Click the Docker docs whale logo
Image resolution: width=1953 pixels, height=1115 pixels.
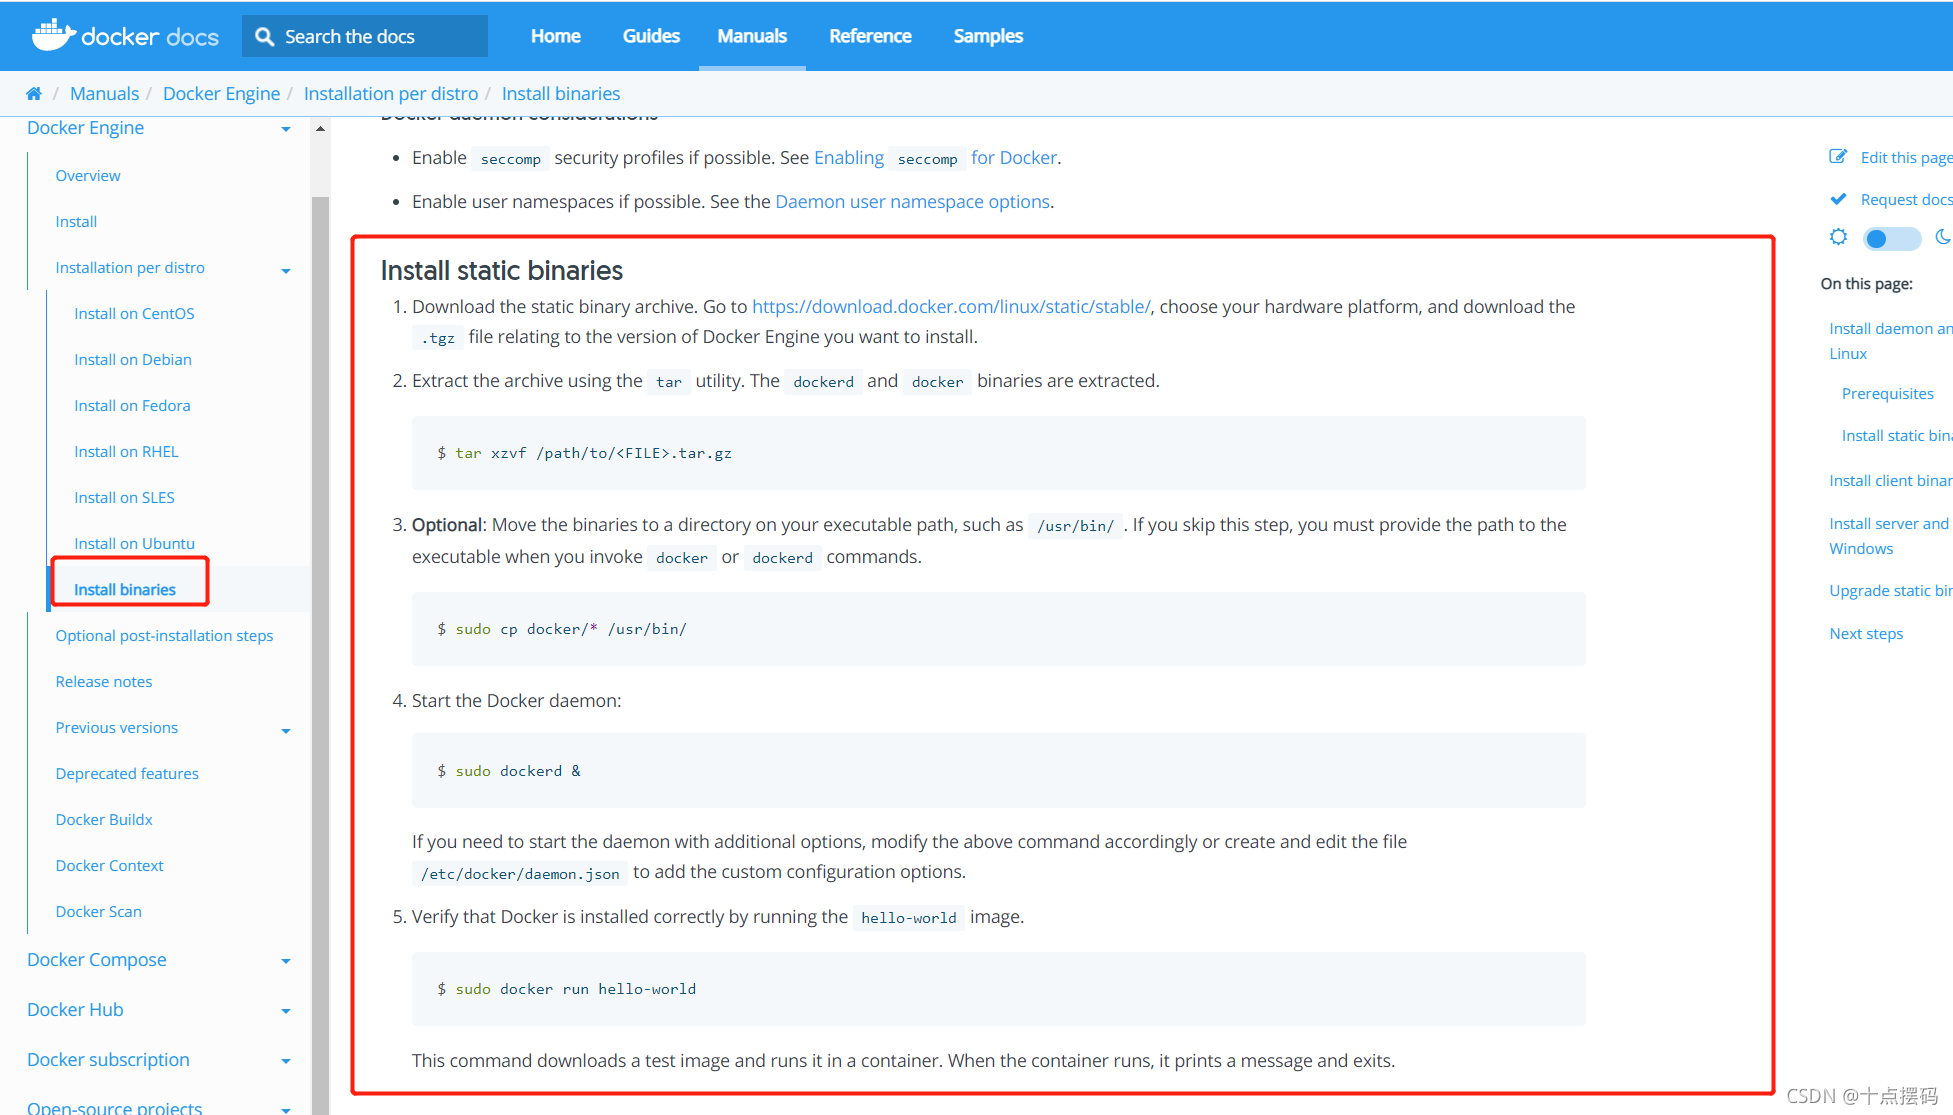tap(53, 35)
